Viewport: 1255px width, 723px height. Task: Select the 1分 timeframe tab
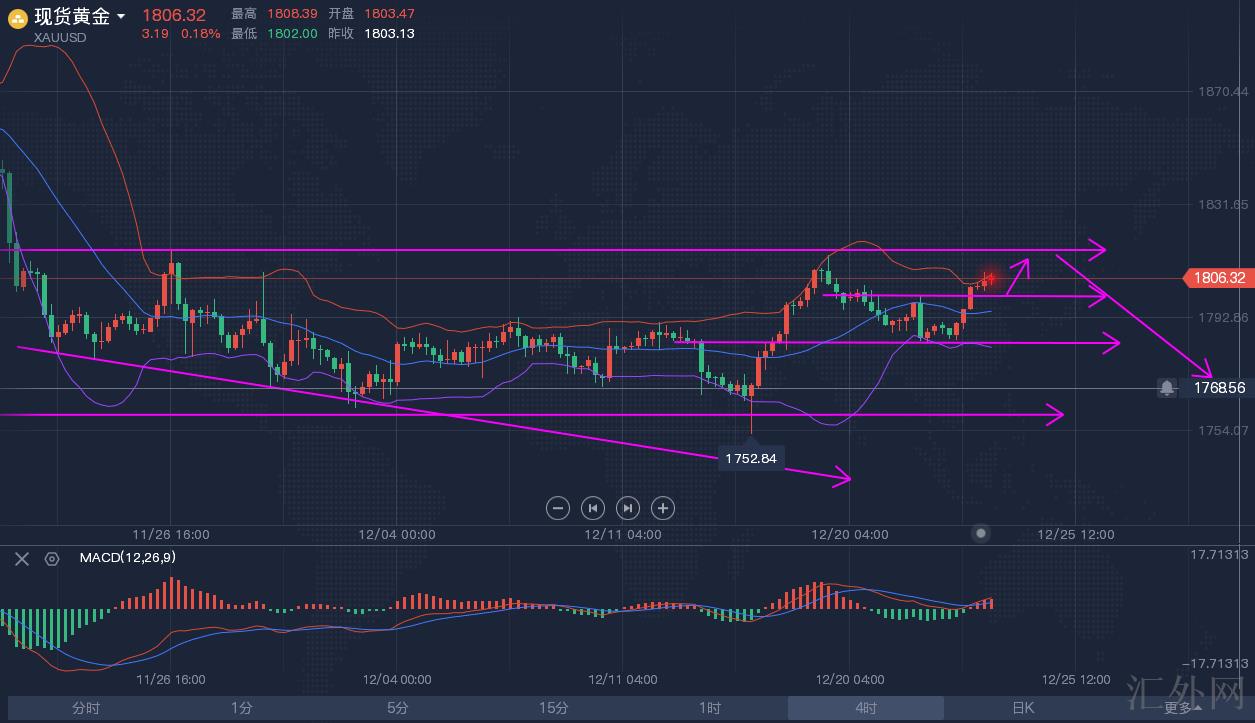[x=241, y=708]
